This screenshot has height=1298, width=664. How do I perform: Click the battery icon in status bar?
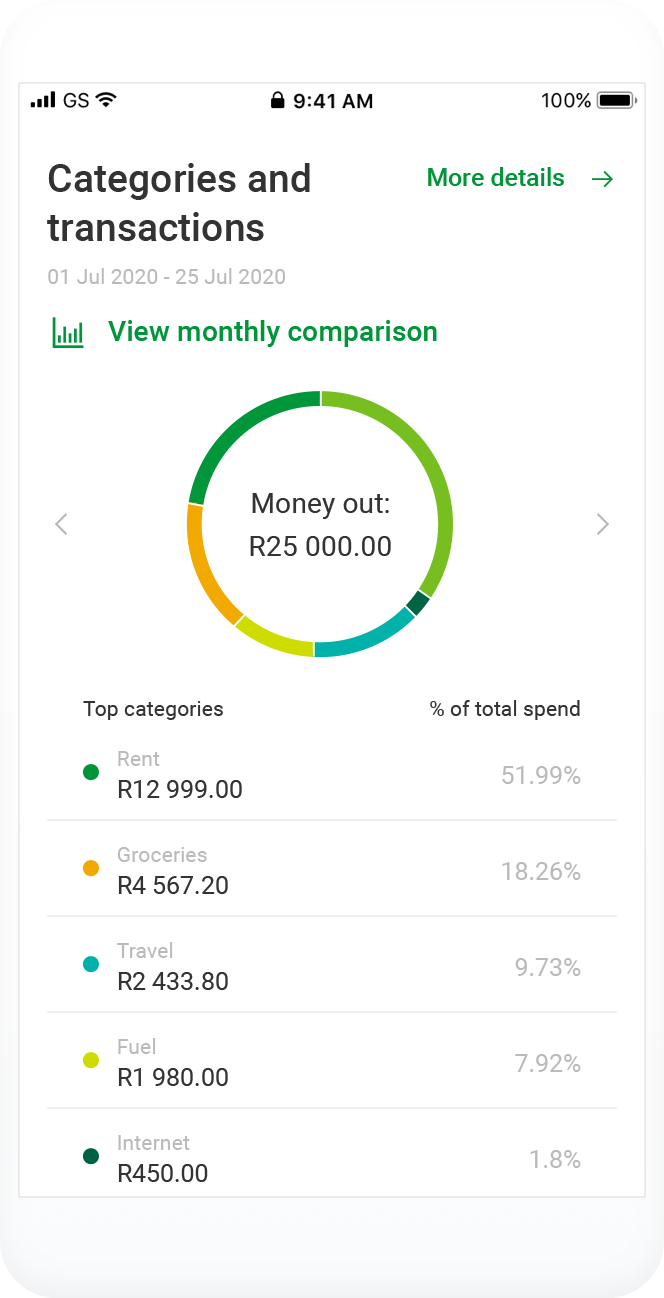[616, 101]
